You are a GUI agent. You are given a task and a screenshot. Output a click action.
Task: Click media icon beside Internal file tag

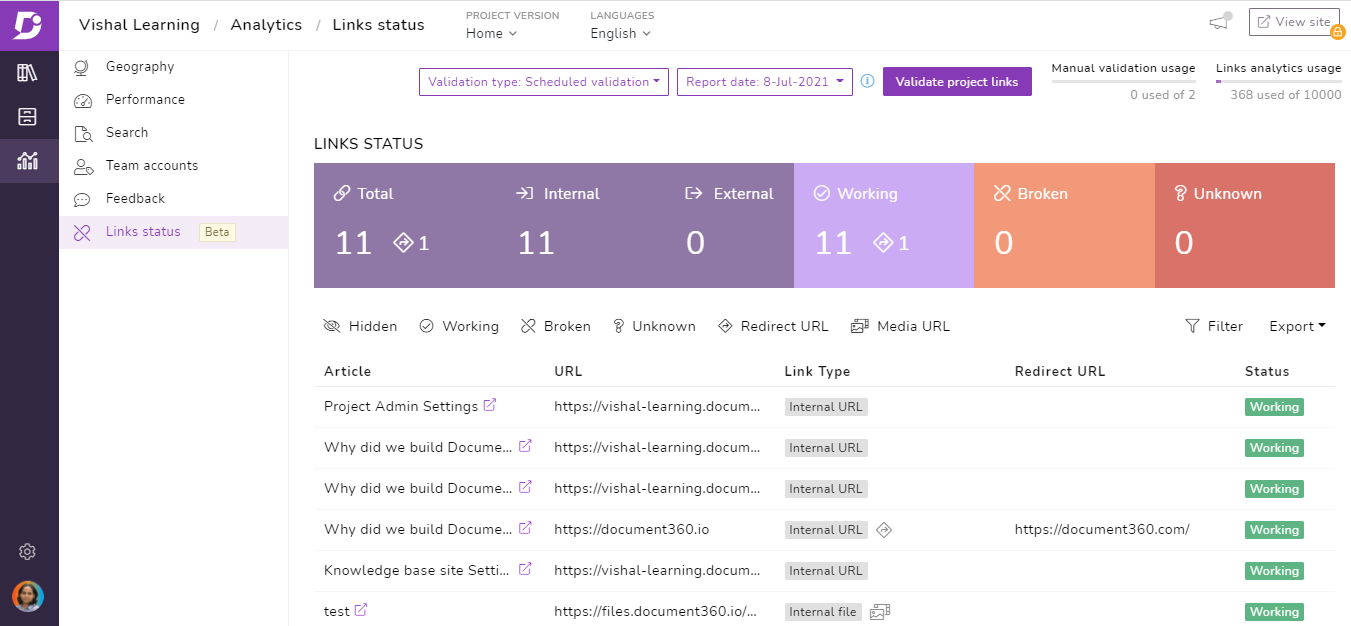[879, 612]
